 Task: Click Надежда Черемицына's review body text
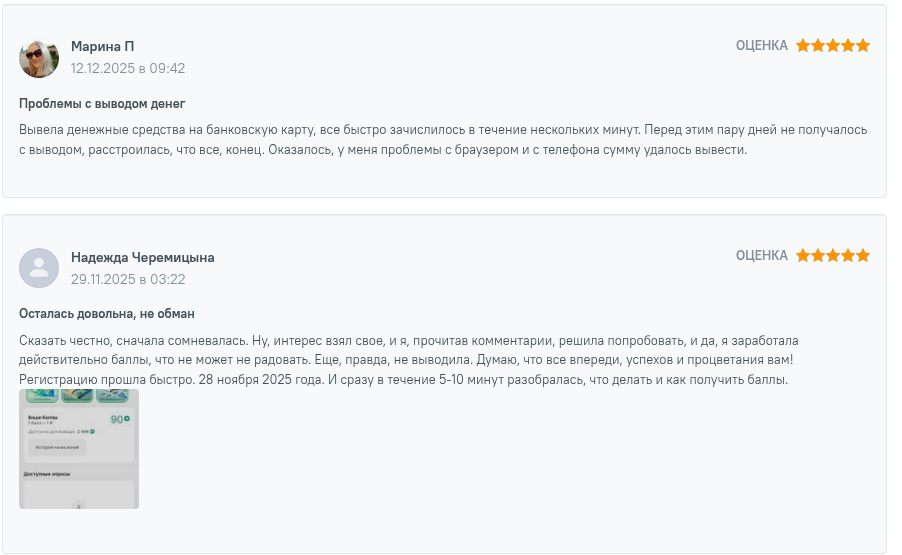(x=410, y=360)
